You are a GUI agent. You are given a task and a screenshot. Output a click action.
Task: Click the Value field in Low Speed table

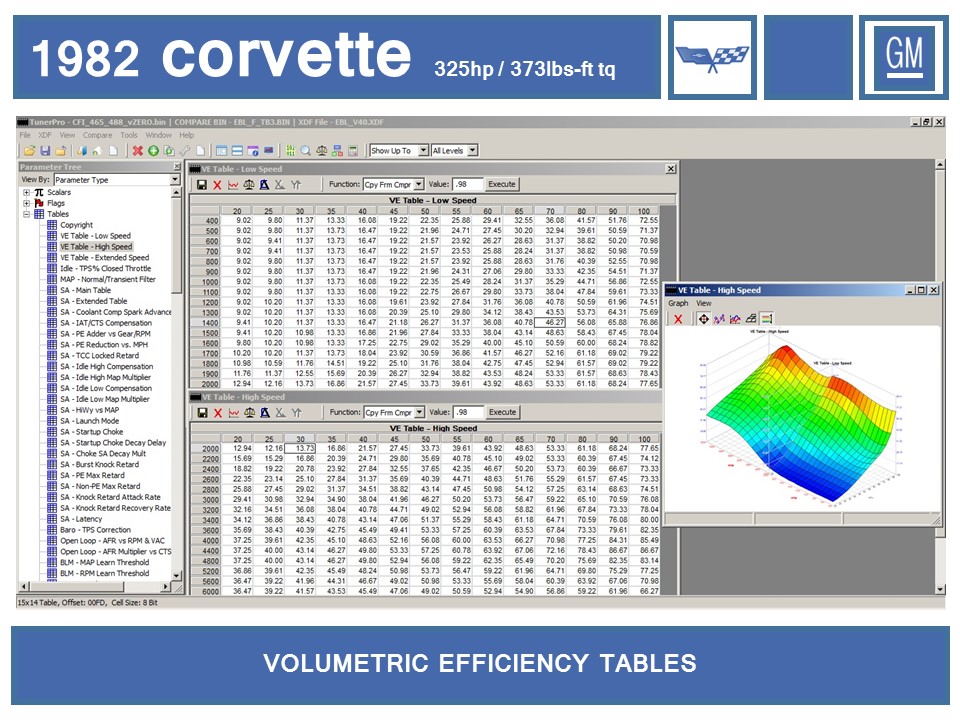click(467, 184)
